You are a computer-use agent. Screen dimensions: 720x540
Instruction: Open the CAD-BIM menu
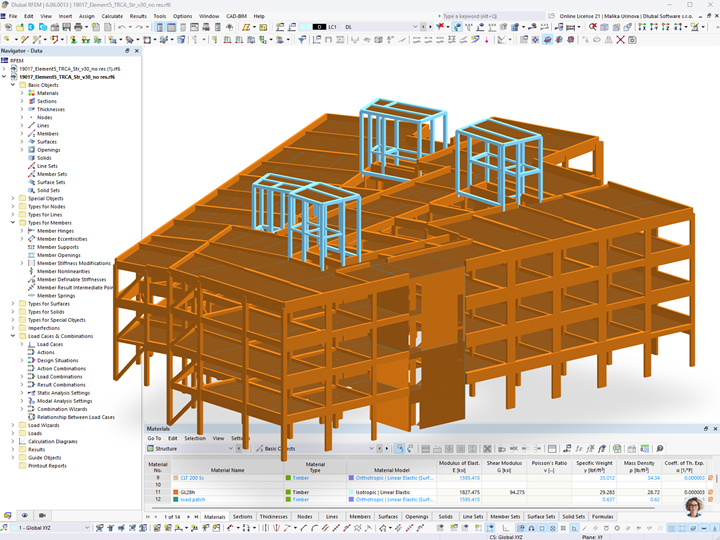tap(236, 16)
